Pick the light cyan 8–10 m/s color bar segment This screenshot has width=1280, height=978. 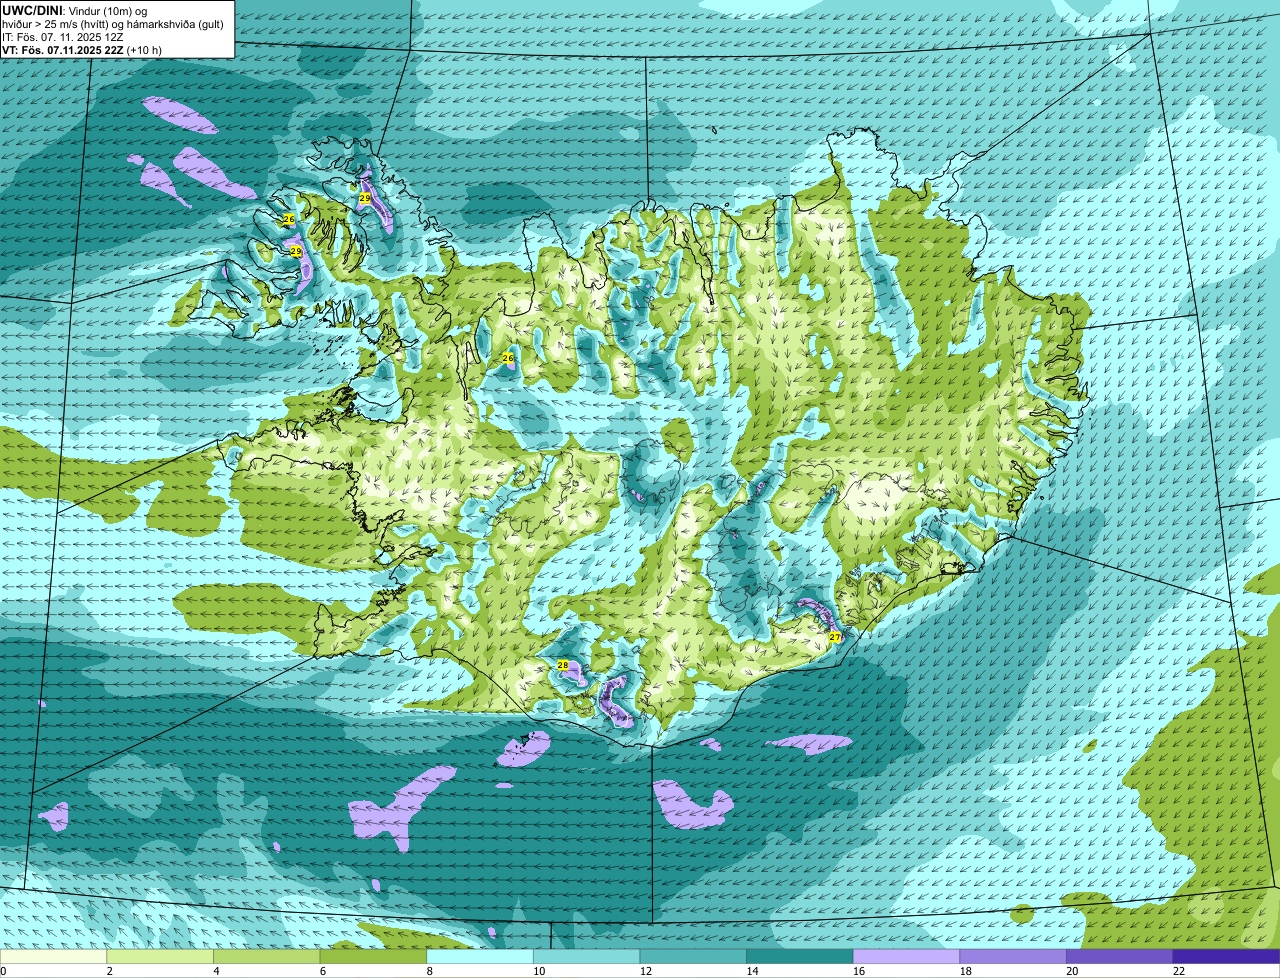click(x=480, y=957)
